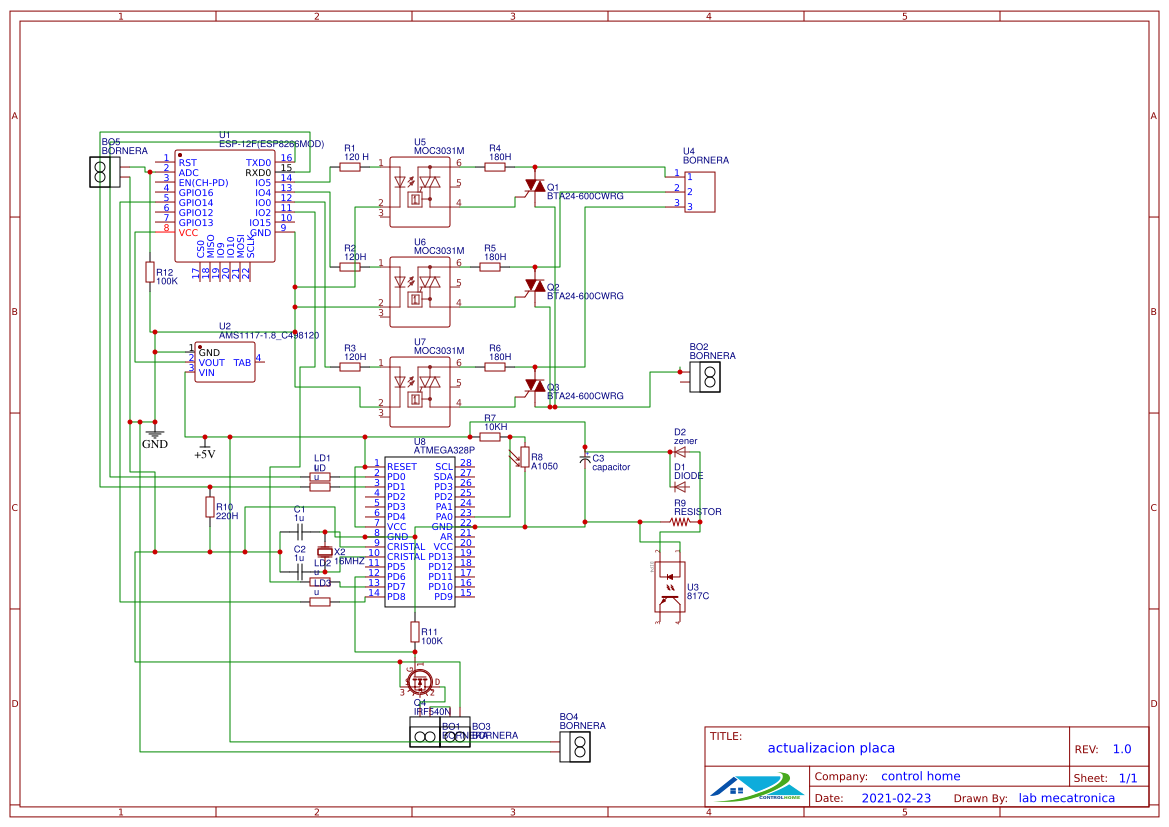Select the ATMEGA328P symbol U8
Viewport: 1169px width, 827px height.
(420, 530)
